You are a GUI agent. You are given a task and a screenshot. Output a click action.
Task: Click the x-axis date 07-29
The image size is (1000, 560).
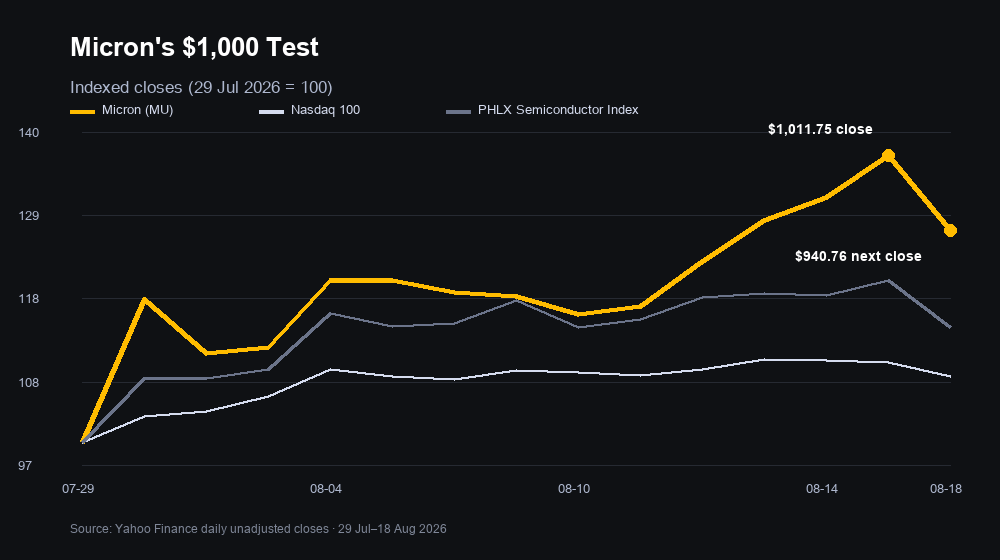click(x=78, y=489)
